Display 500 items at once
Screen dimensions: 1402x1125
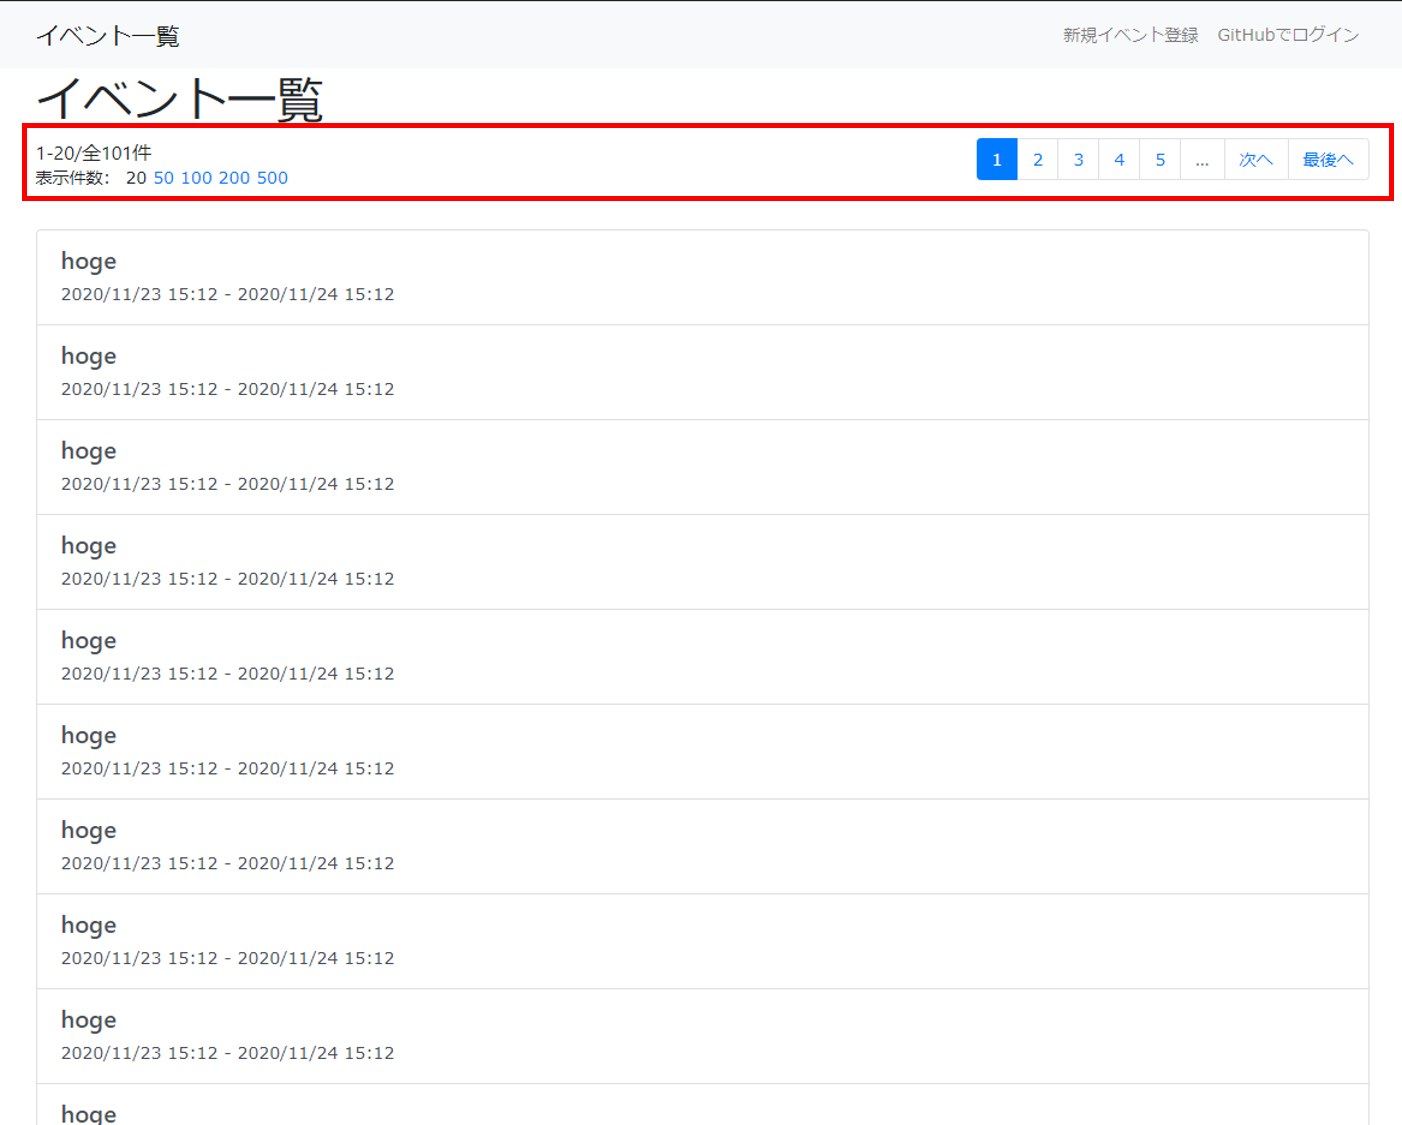tap(271, 178)
